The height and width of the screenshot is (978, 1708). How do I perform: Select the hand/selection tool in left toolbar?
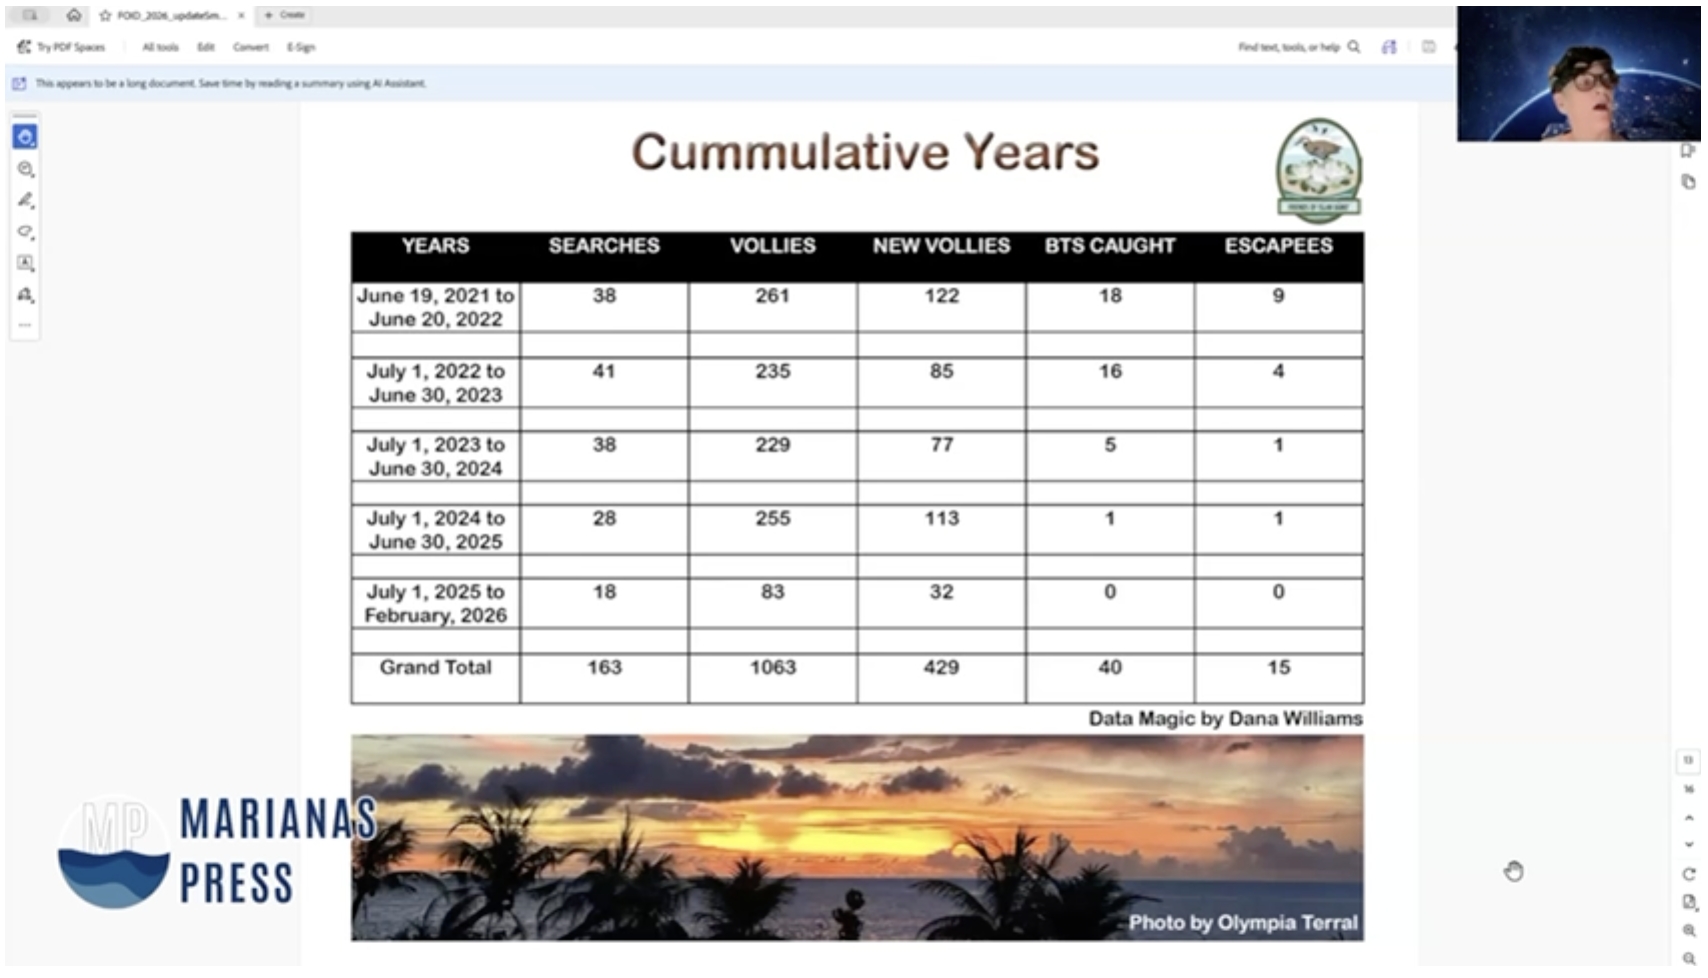(25, 137)
